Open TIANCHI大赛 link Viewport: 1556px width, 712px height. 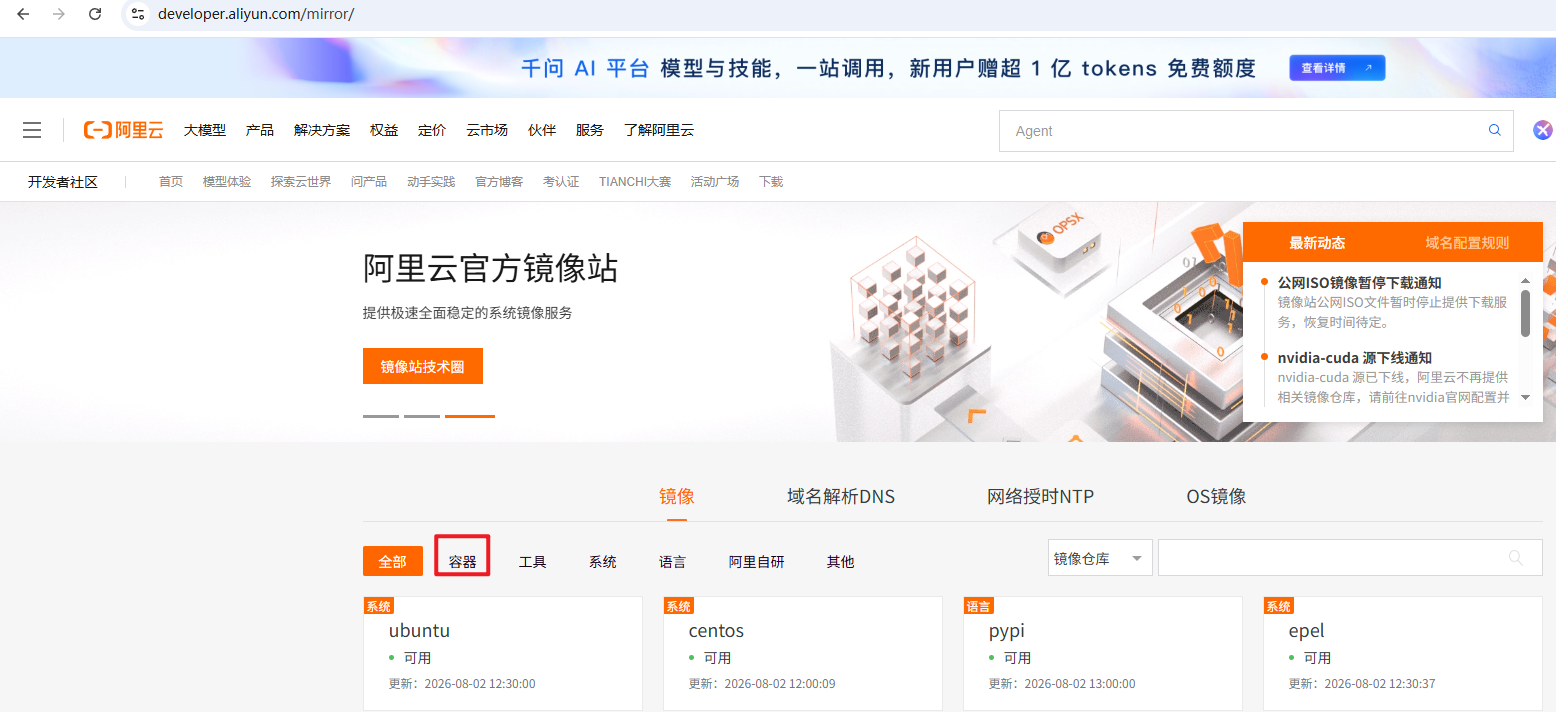(635, 182)
